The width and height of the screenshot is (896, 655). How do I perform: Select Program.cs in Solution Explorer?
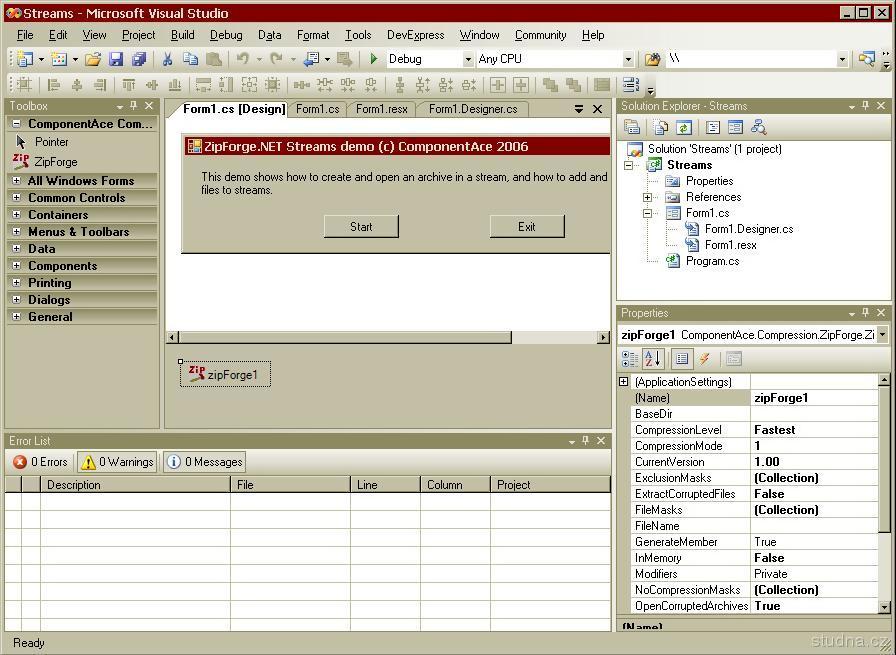[712, 261]
